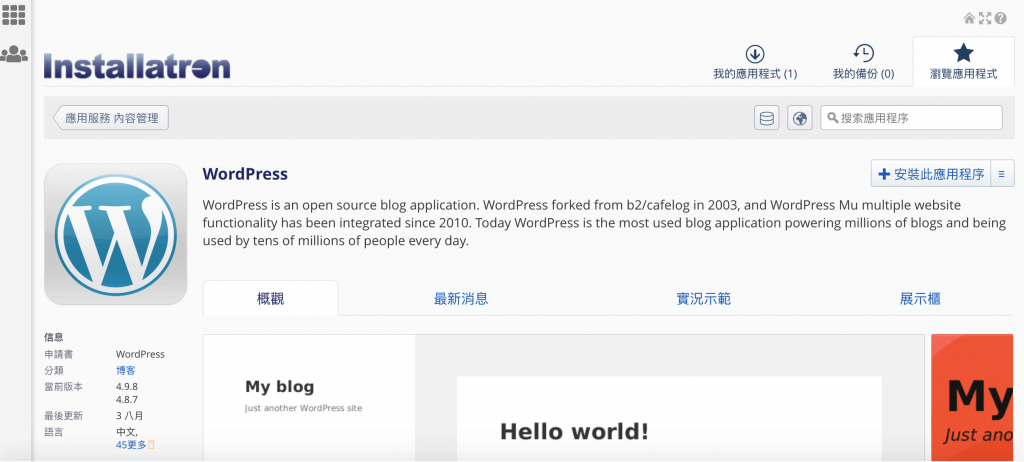Switch to the 最新消息 tab
The height and width of the screenshot is (462, 1024).
[461, 299]
